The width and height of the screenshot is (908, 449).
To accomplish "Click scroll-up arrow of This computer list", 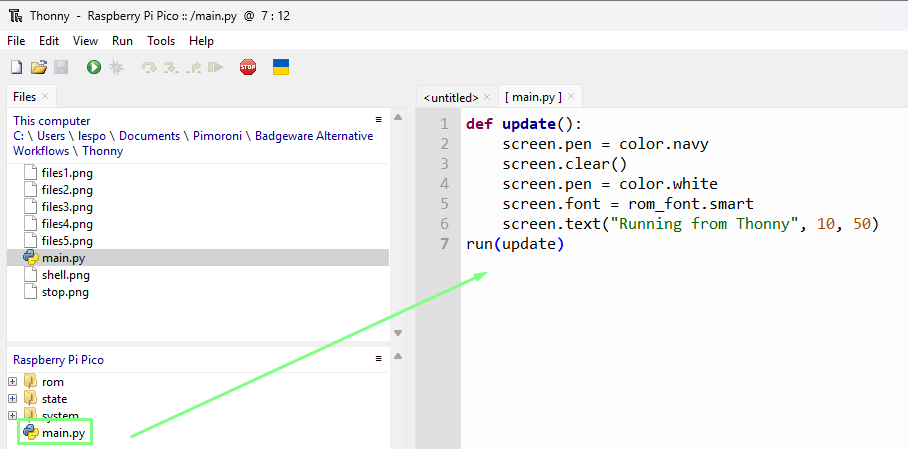I will pyautogui.click(x=398, y=117).
